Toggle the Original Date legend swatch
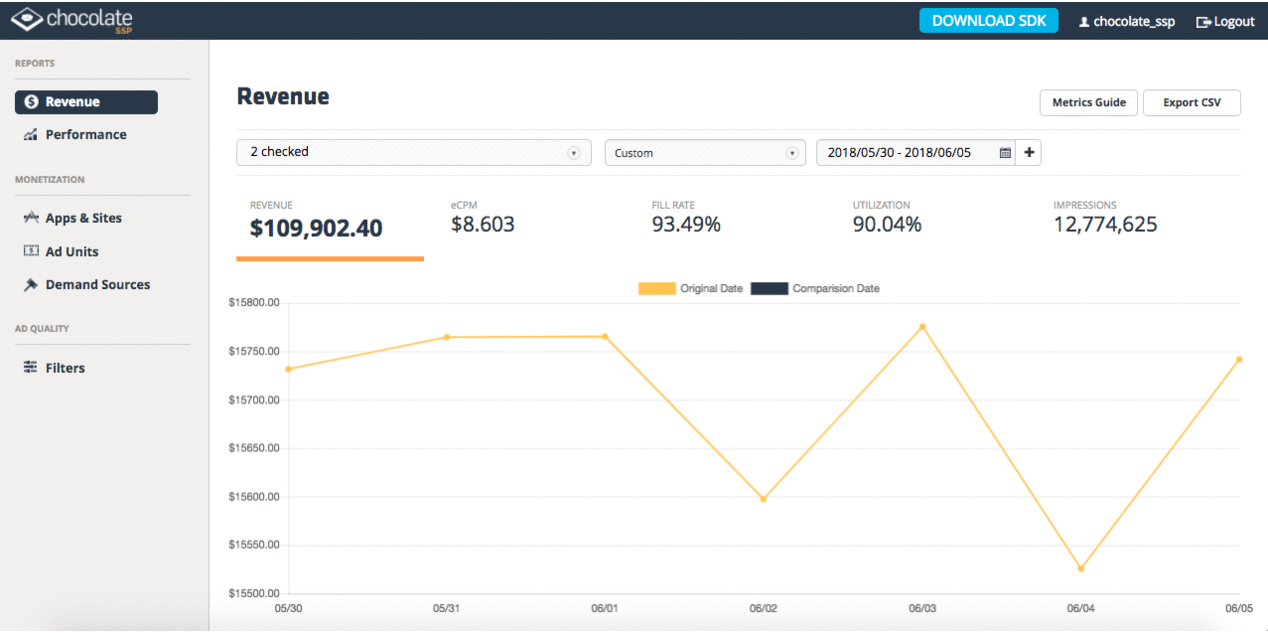The width and height of the screenshot is (1268, 633). point(655,288)
